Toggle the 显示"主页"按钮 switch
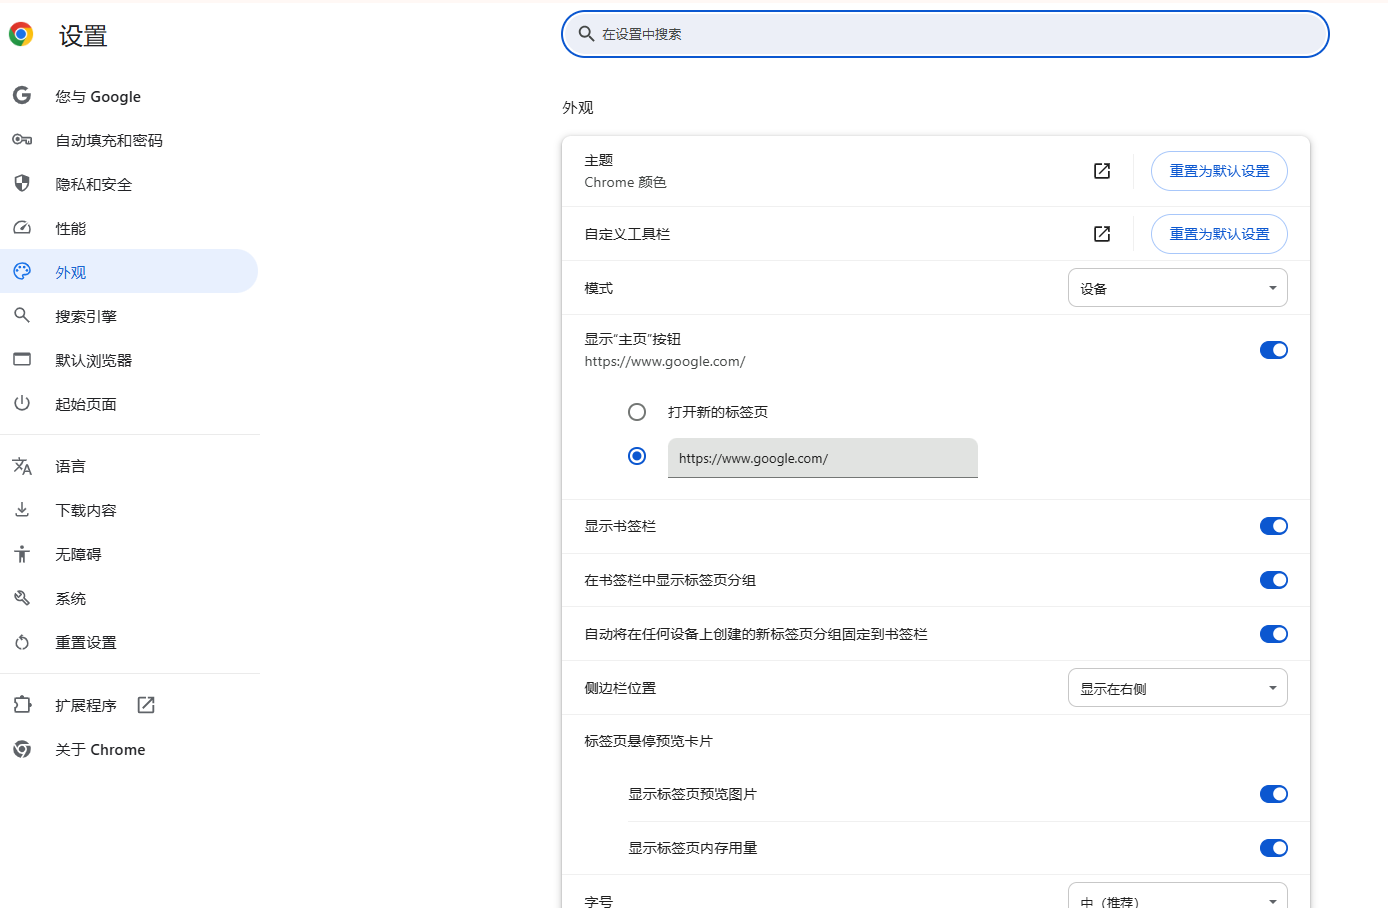1388x908 pixels. [1274, 350]
